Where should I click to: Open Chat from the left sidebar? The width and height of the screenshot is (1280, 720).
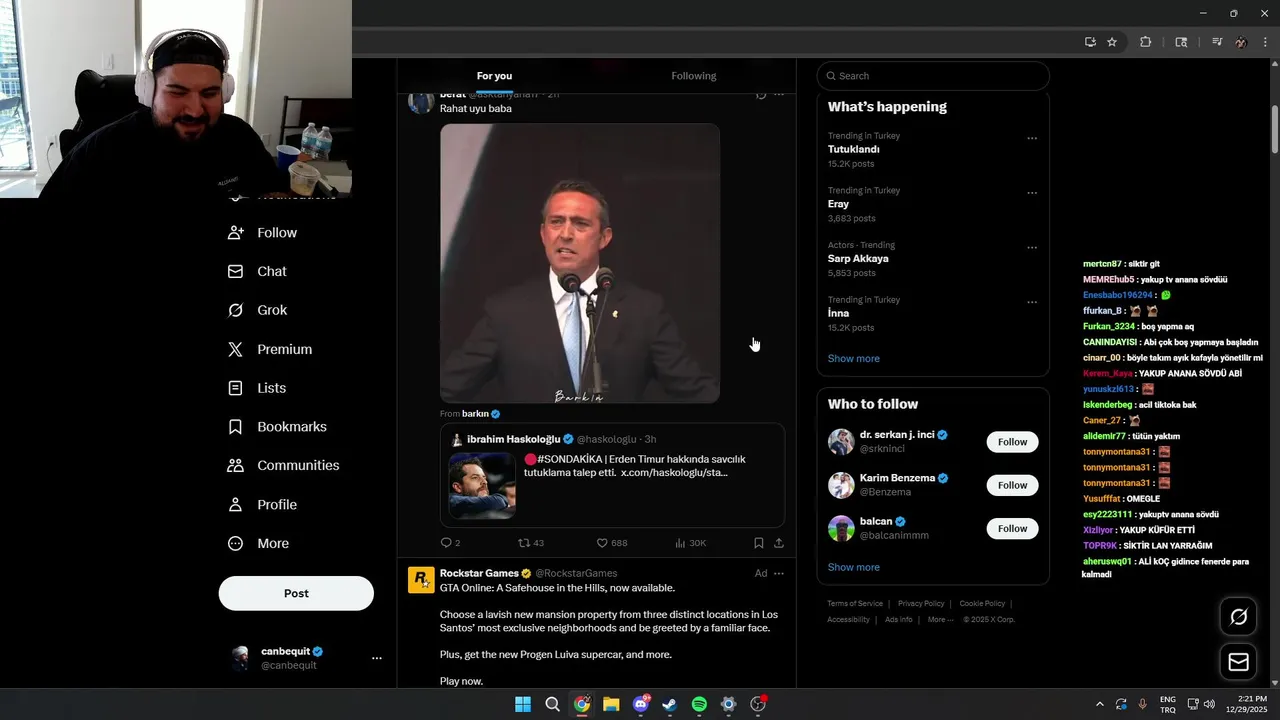point(257,271)
